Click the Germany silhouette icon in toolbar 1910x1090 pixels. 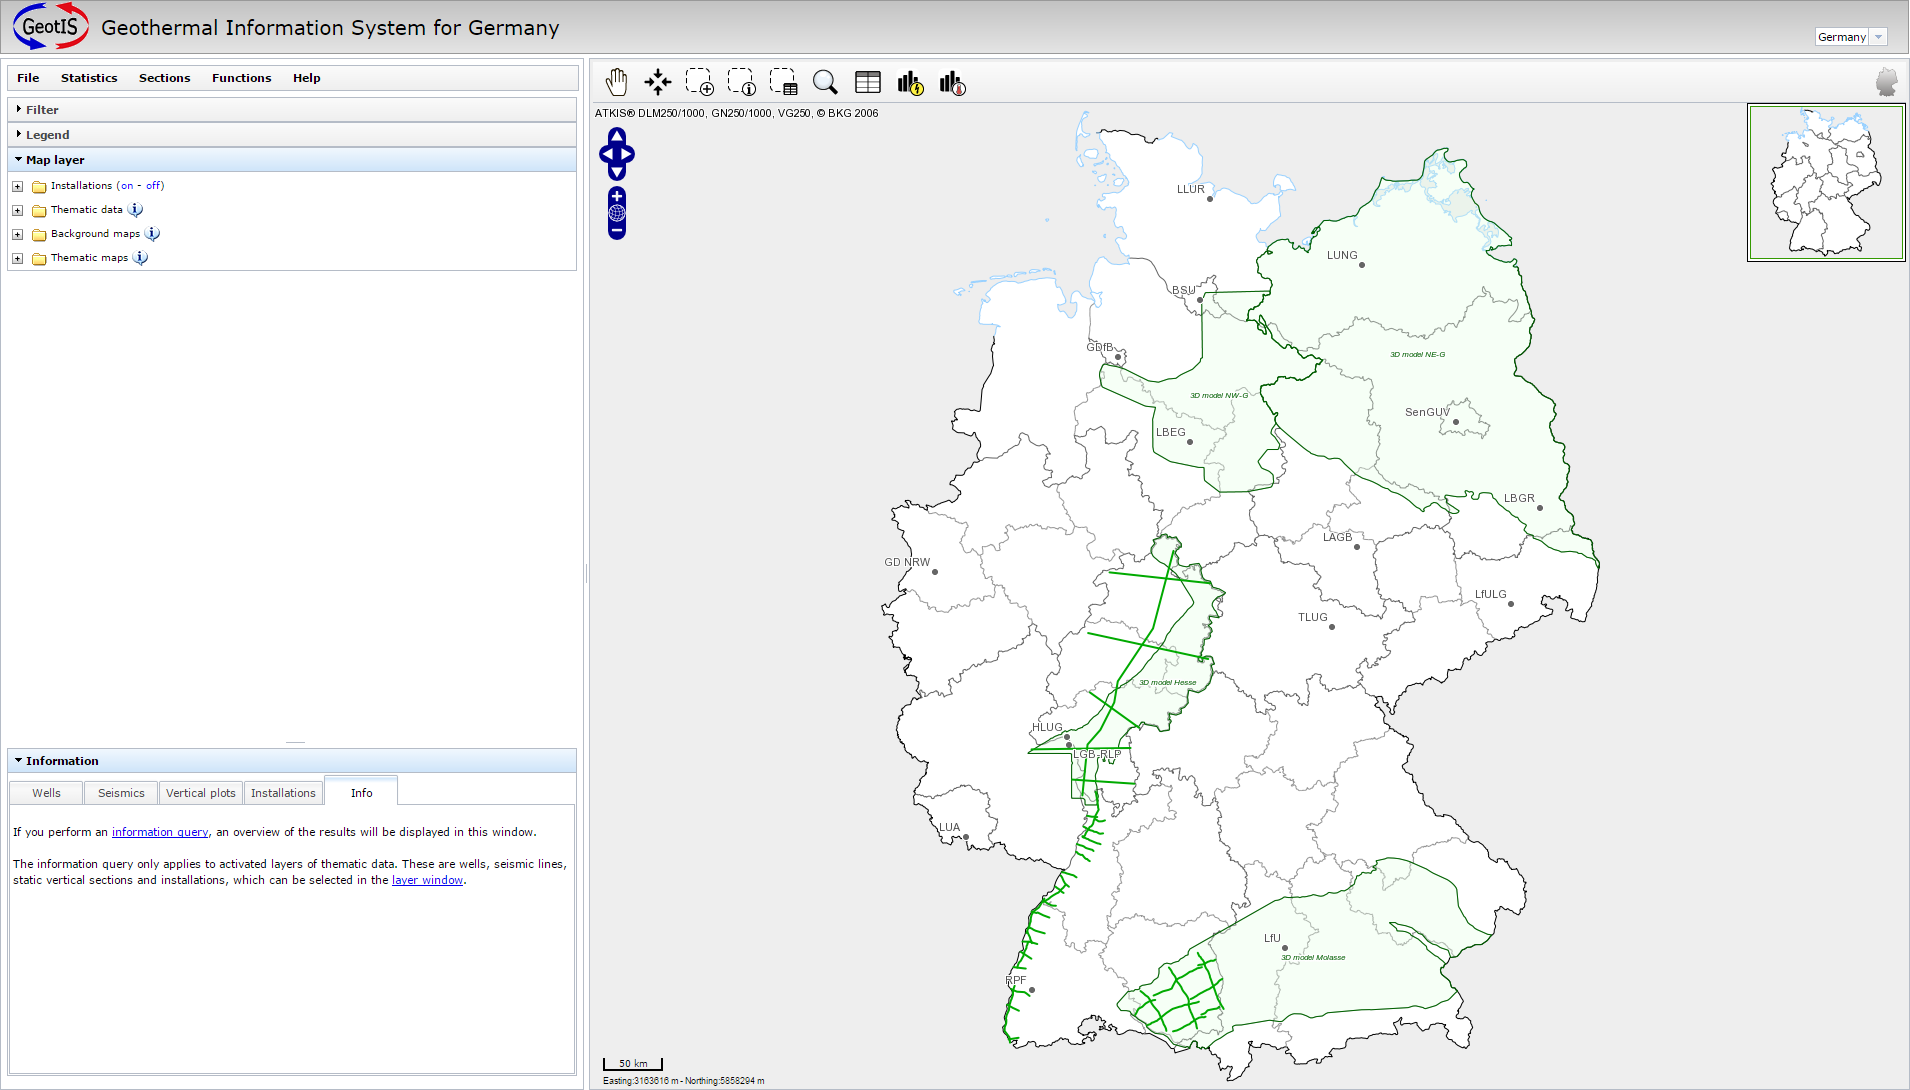pos(1886,82)
